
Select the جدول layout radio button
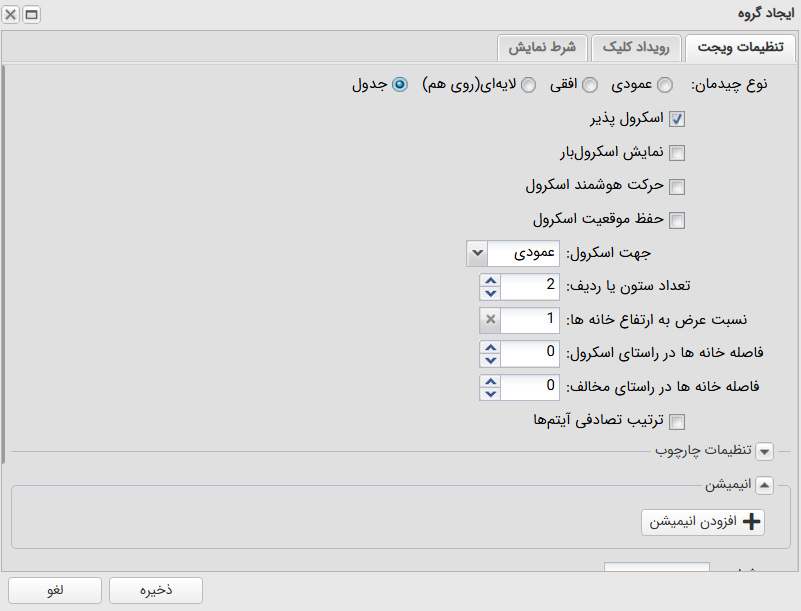(x=399, y=85)
